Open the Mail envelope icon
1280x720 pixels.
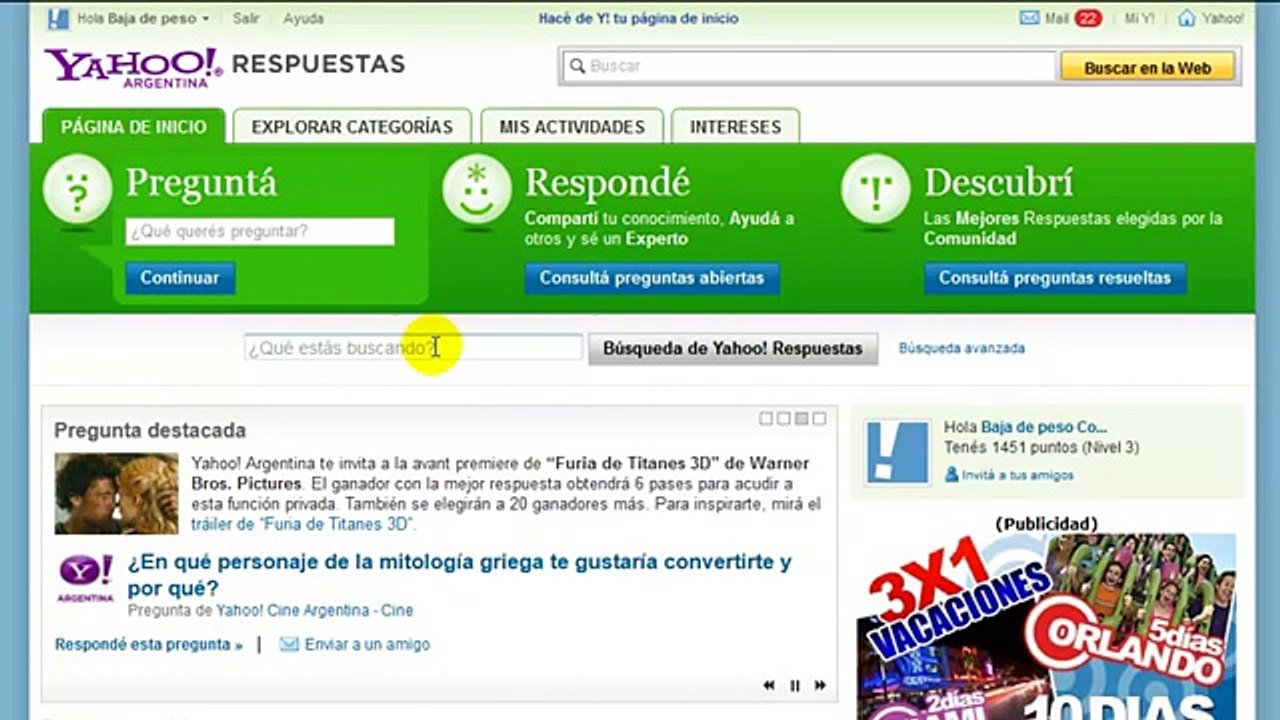coord(1029,18)
